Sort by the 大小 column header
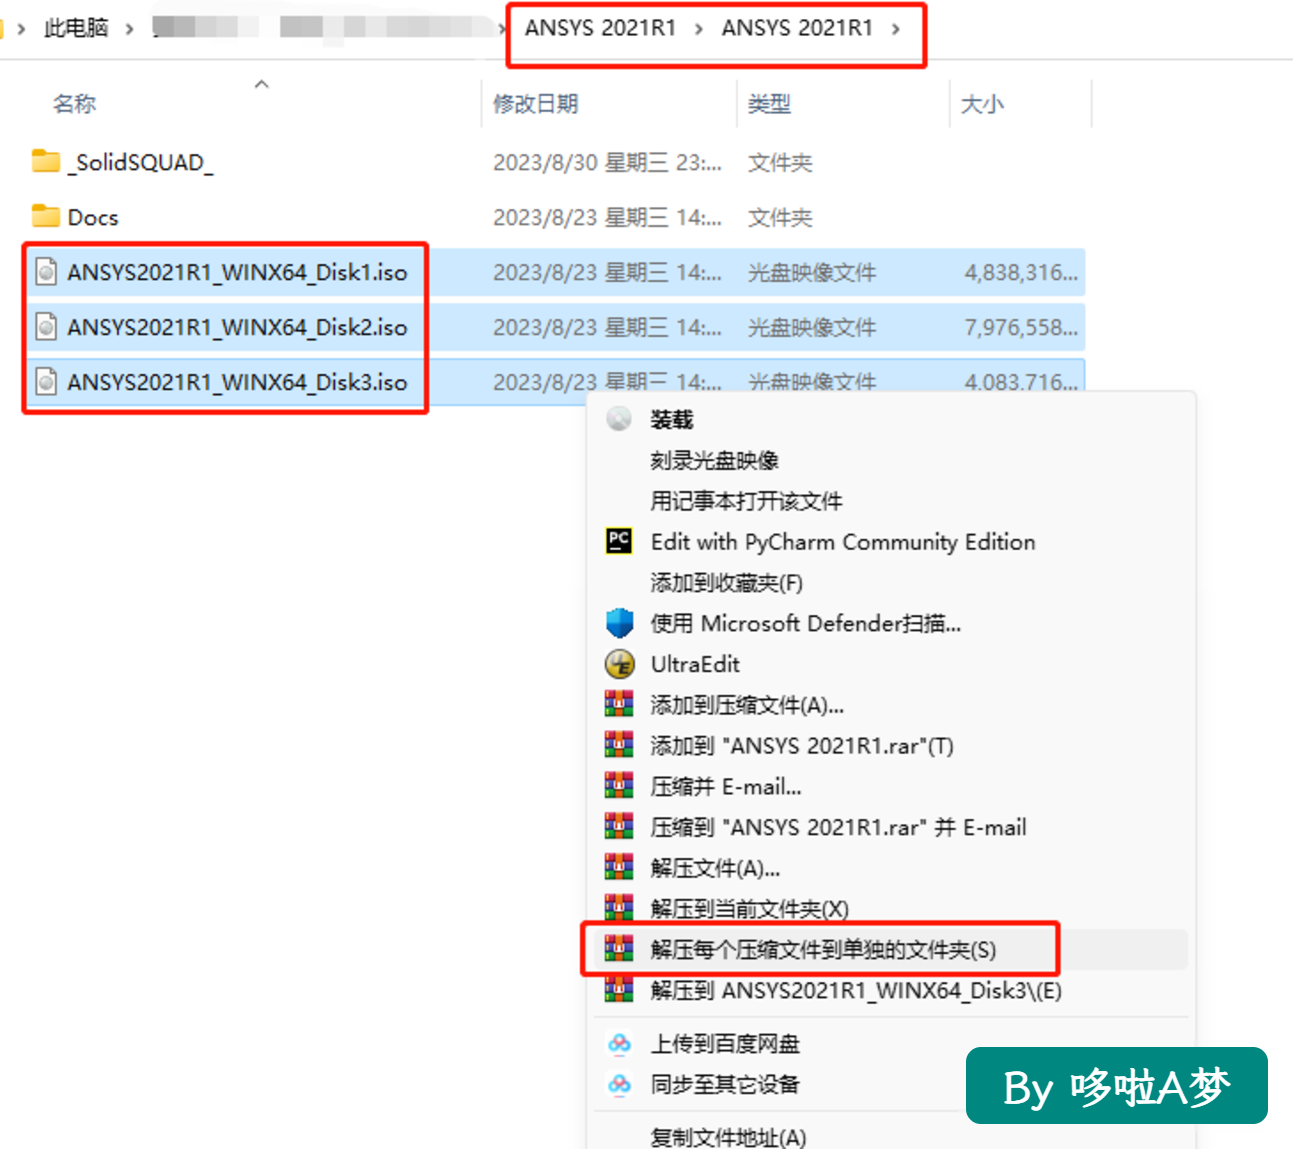 tap(982, 104)
